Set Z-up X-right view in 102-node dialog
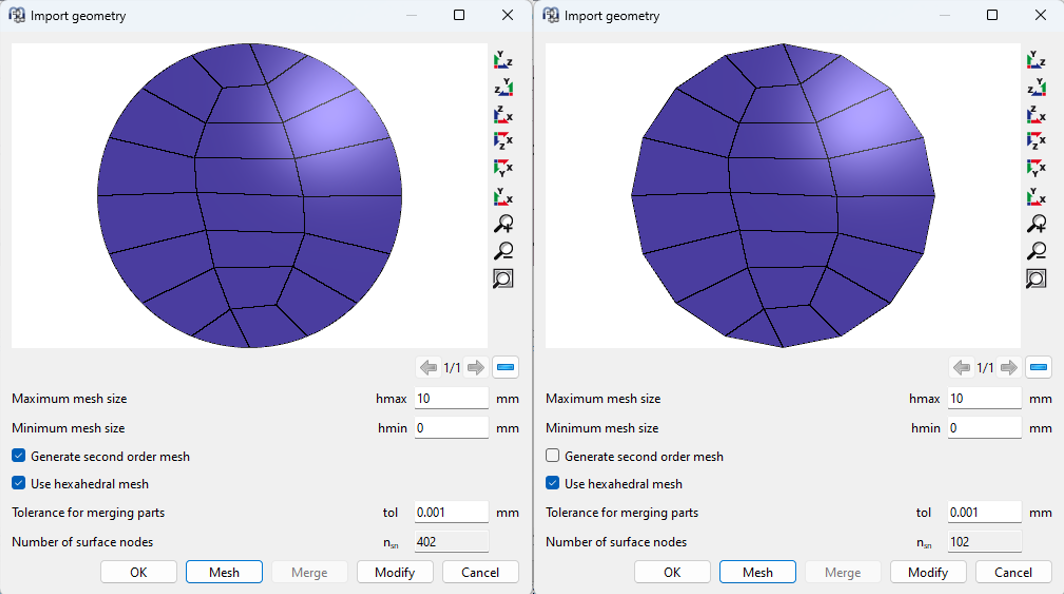 pyautogui.click(x=1036, y=114)
